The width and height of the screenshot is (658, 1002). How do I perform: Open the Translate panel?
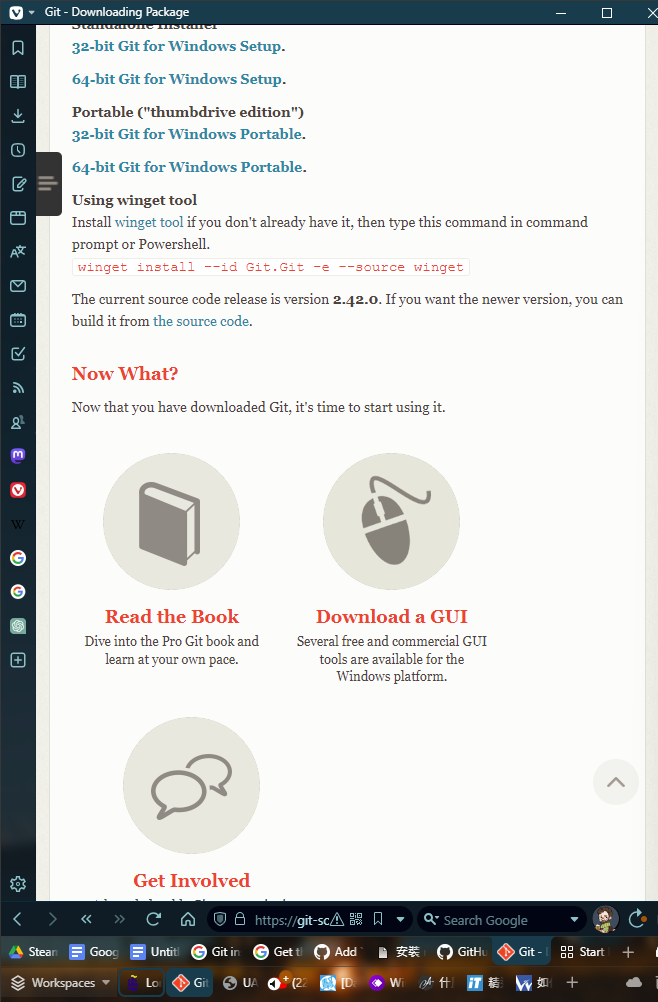(18, 252)
